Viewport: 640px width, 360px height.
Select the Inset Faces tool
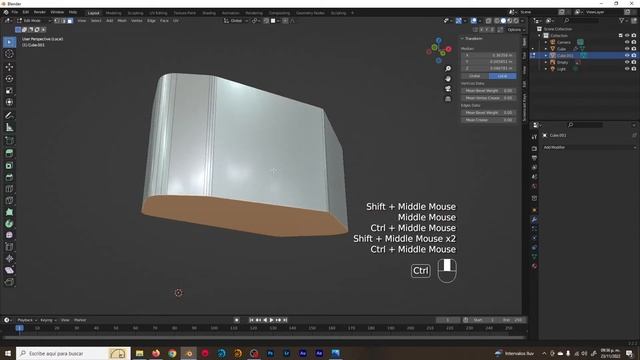(9, 165)
